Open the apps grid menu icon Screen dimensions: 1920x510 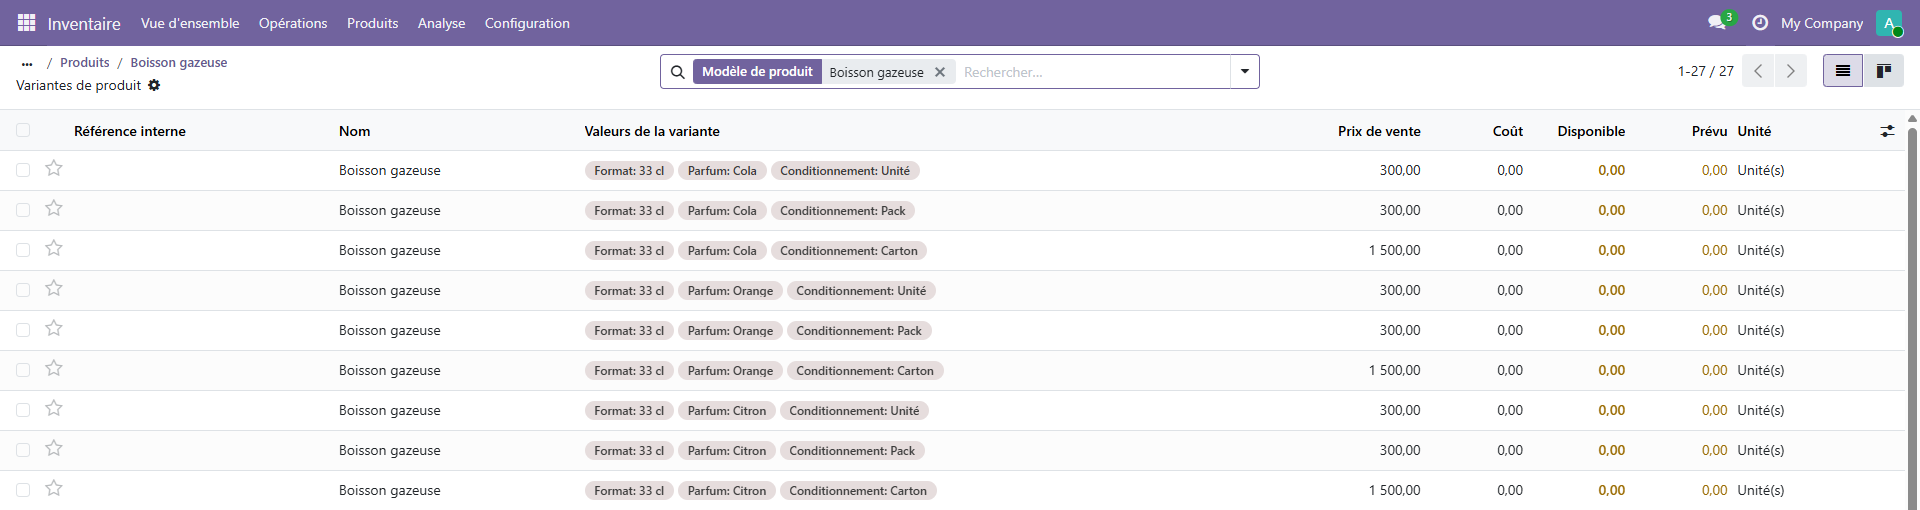click(27, 23)
